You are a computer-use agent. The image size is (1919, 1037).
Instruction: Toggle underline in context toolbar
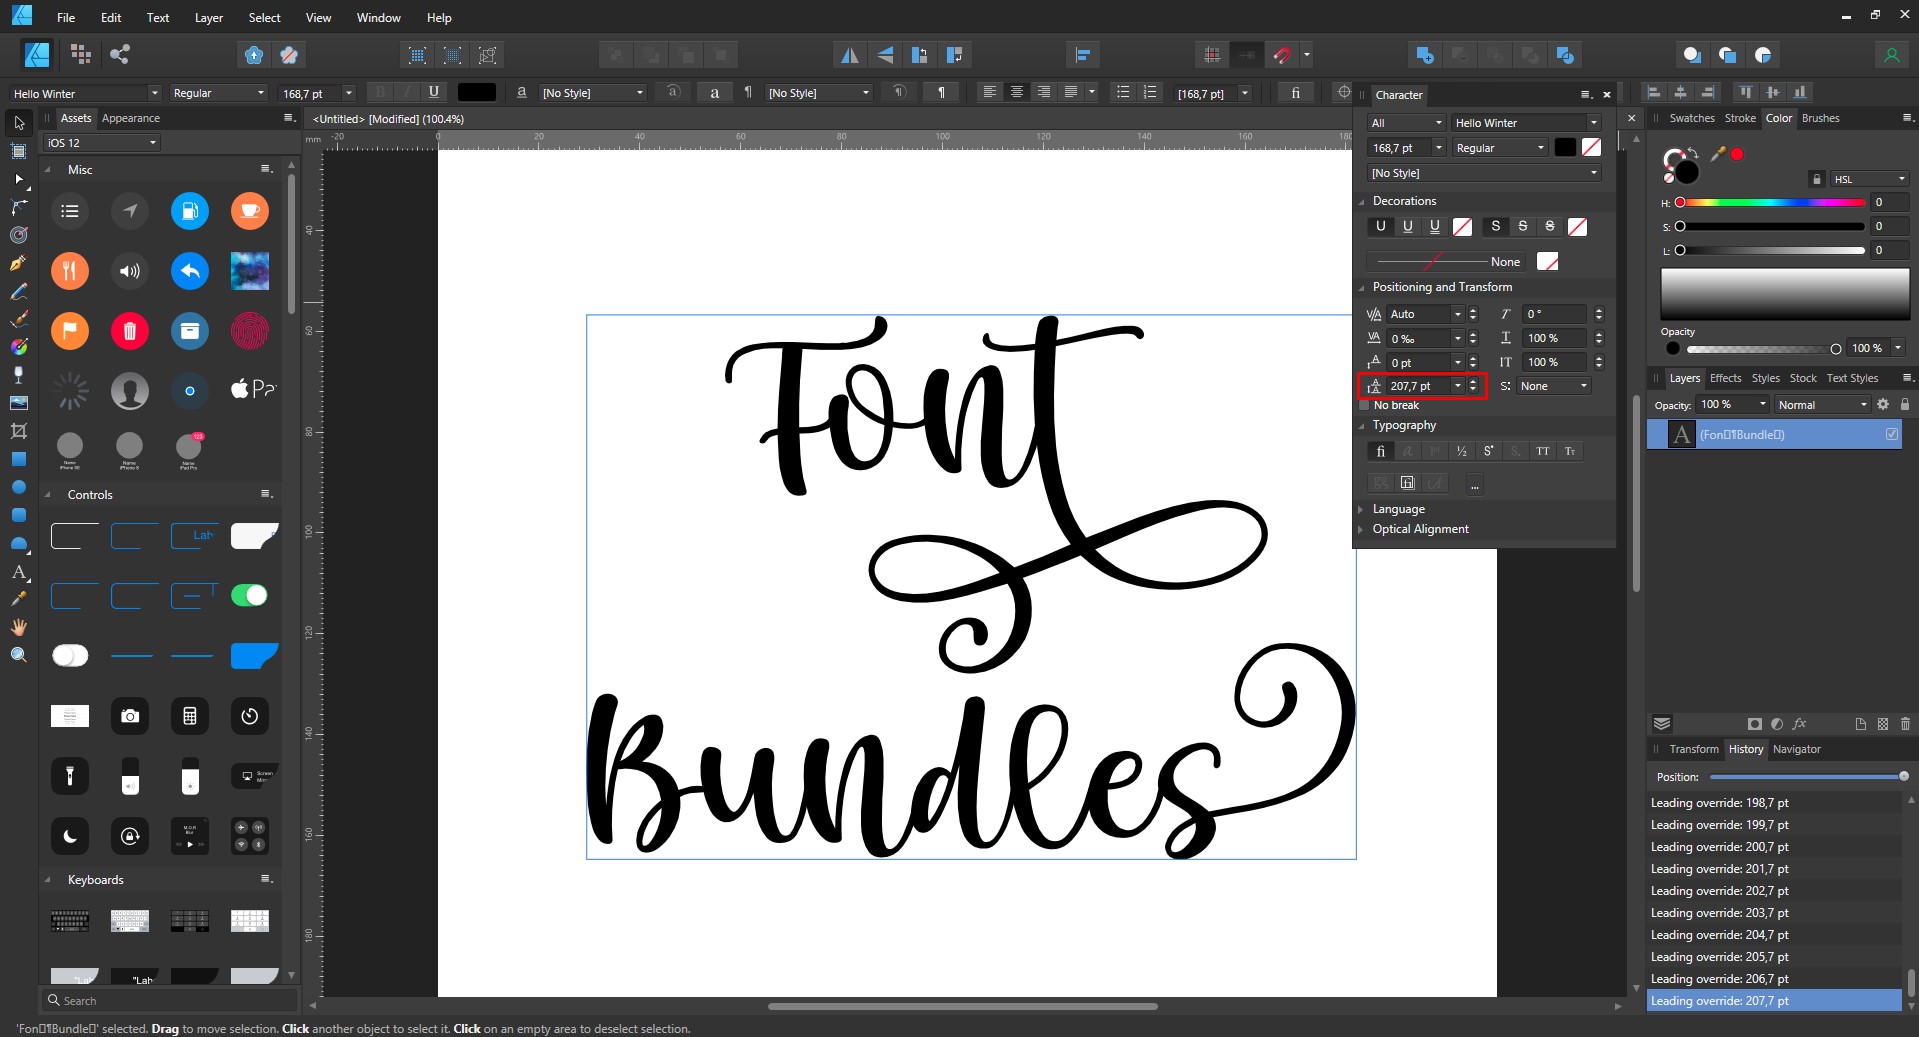point(434,92)
